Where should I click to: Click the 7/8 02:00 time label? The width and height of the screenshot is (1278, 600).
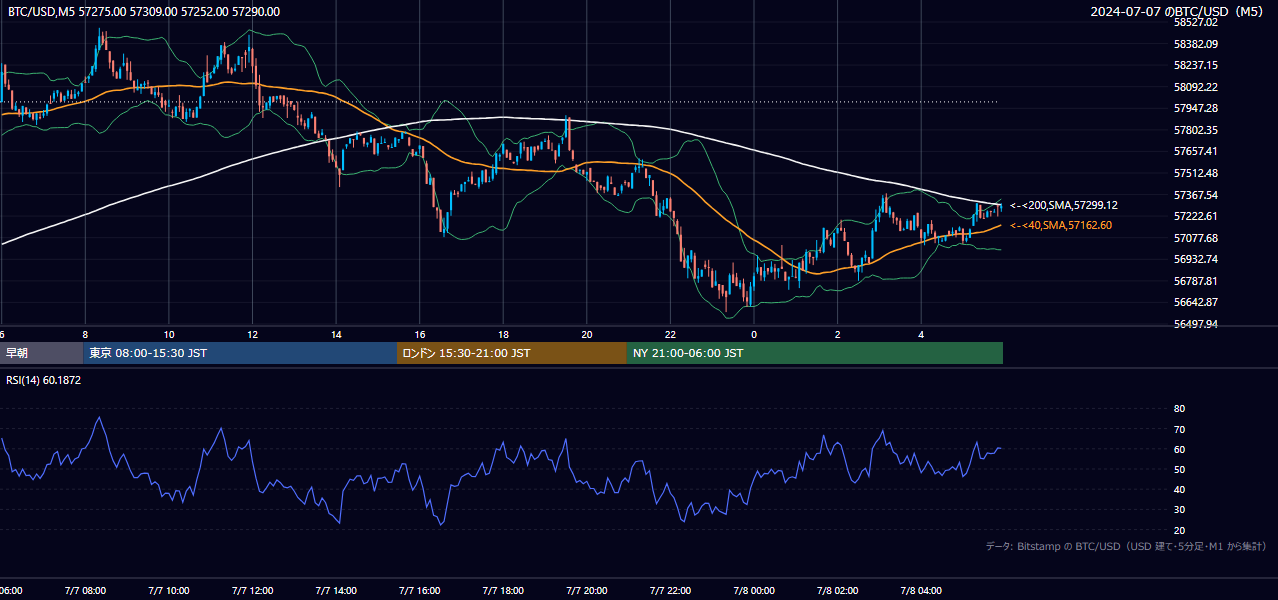pos(838,591)
